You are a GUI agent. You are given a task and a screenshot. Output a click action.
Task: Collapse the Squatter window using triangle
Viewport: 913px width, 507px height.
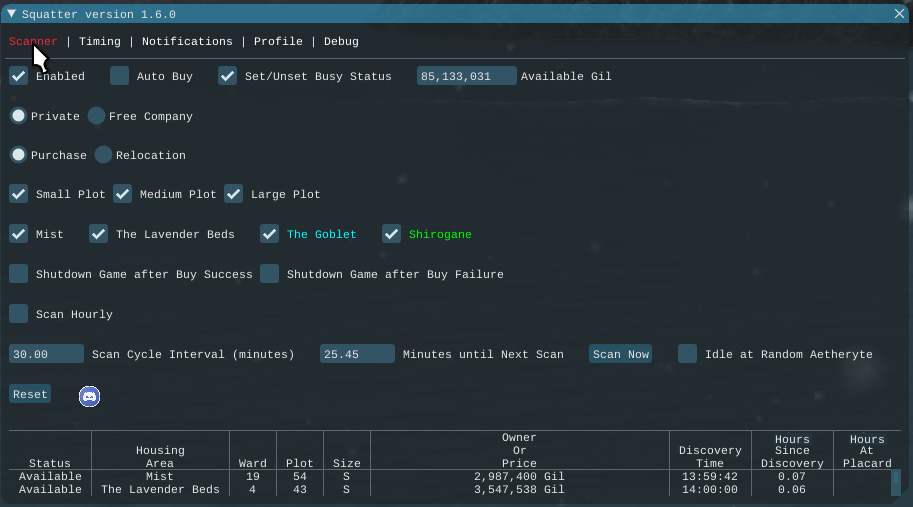tap(12, 14)
